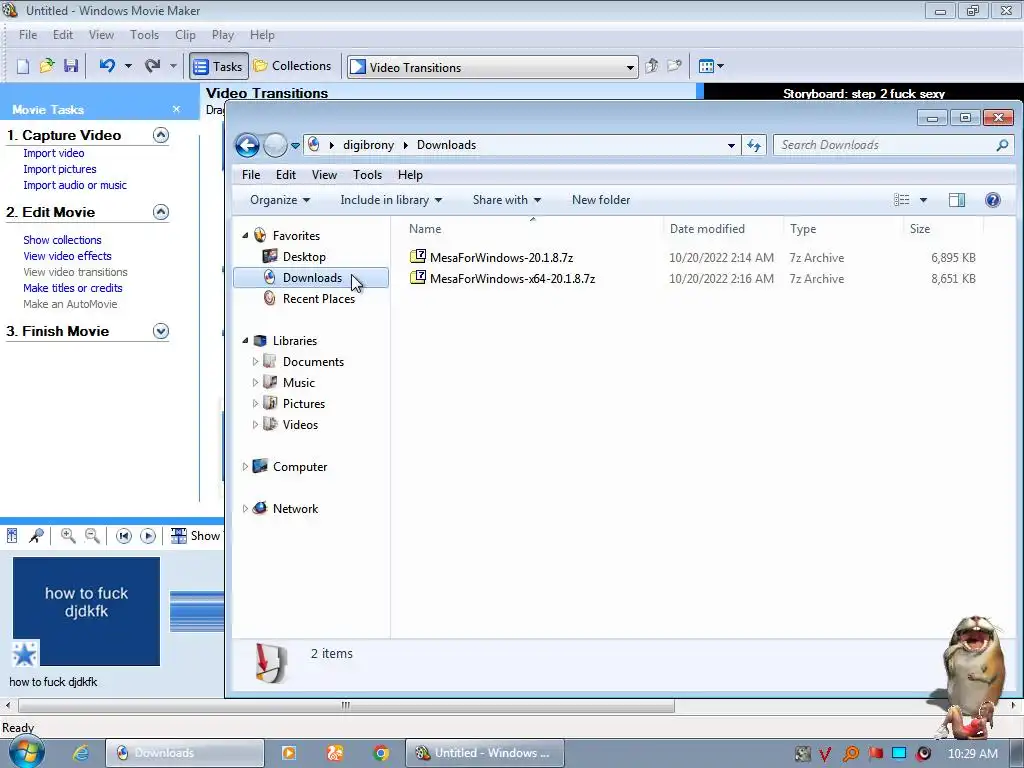The width and height of the screenshot is (1024, 768).
Task: Click Explorer Back navigation button
Action: click(248, 145)
